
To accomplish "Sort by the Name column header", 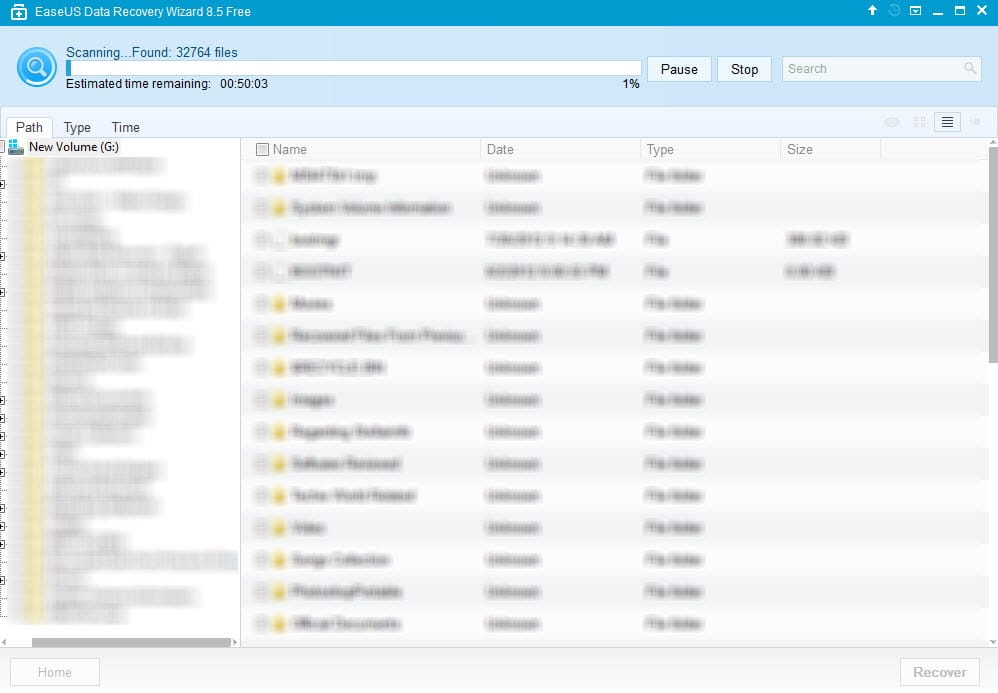I will click(290, 150).
